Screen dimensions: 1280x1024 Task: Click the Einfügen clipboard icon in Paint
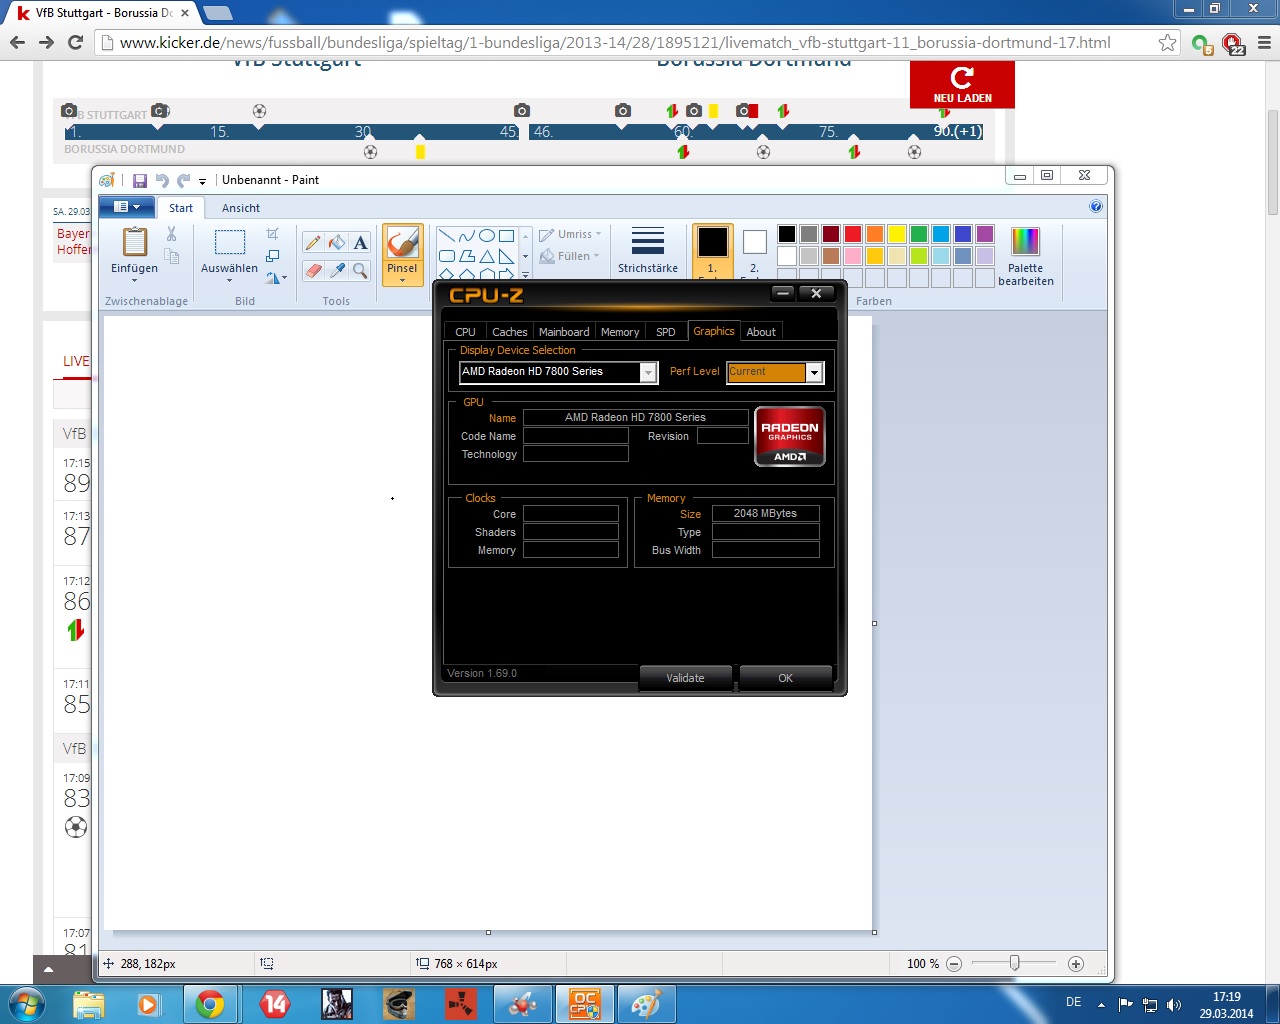(x=134, y=242)
